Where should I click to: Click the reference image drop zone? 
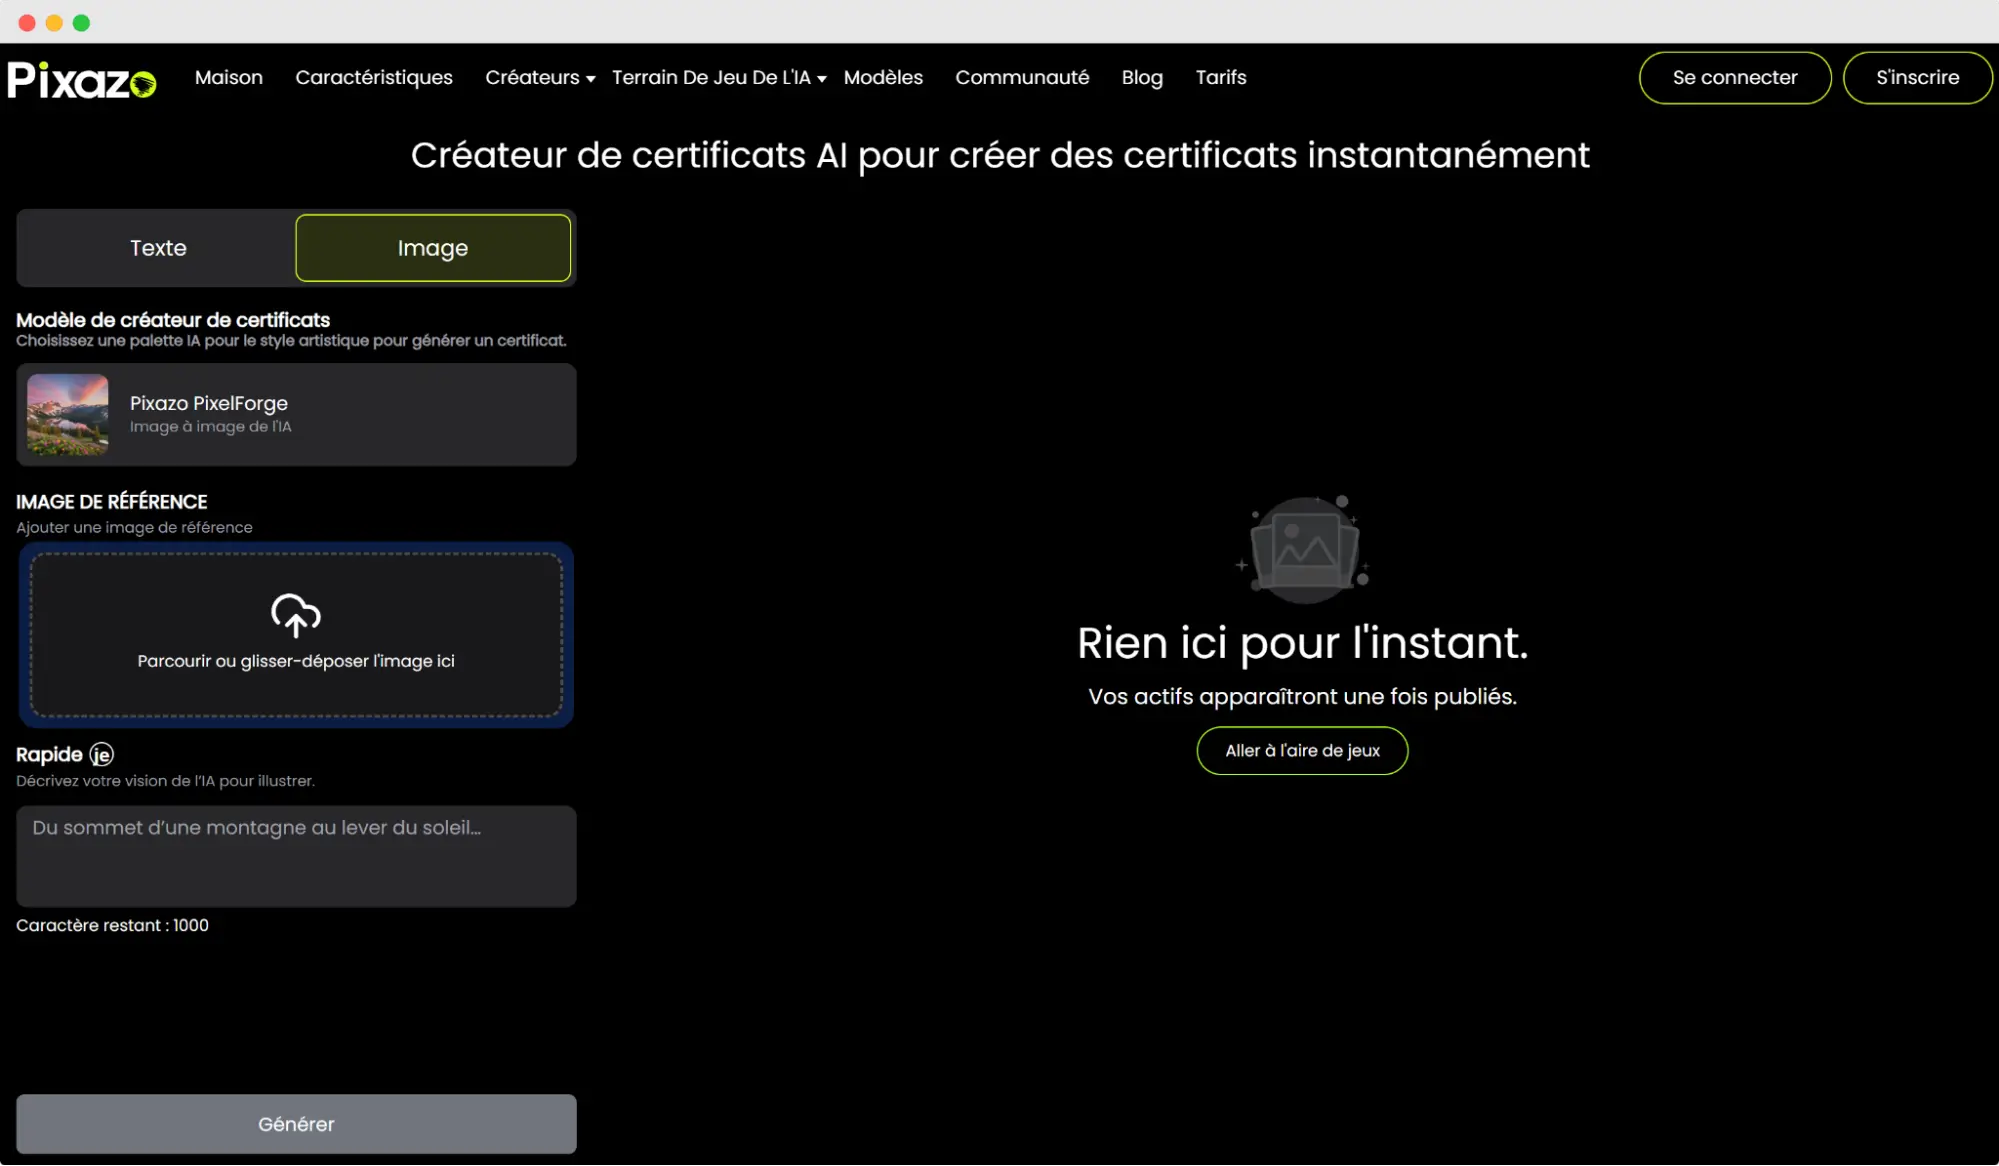(x=296, y=690)
